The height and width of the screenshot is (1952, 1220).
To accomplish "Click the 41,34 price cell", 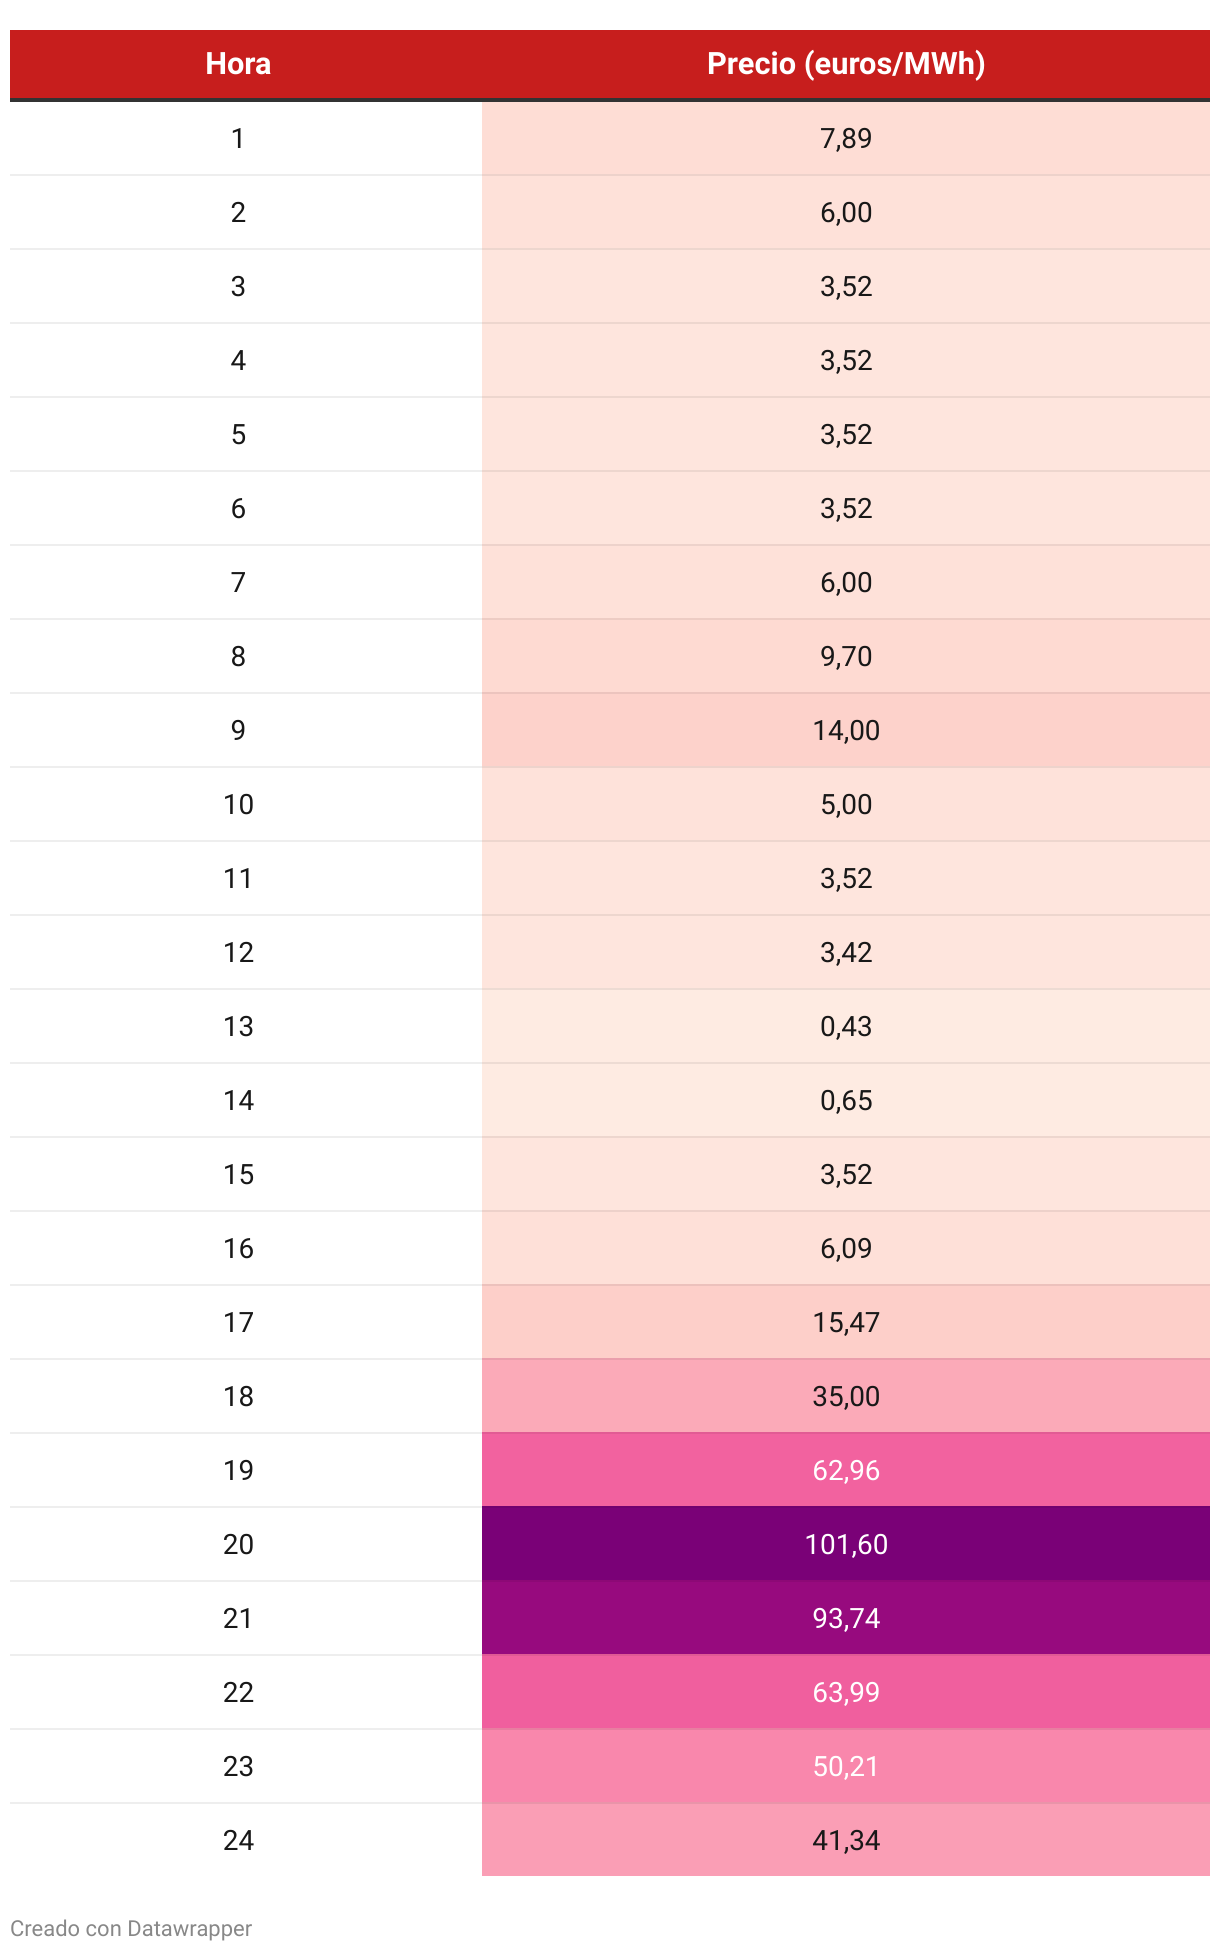I will [845, 1840].
